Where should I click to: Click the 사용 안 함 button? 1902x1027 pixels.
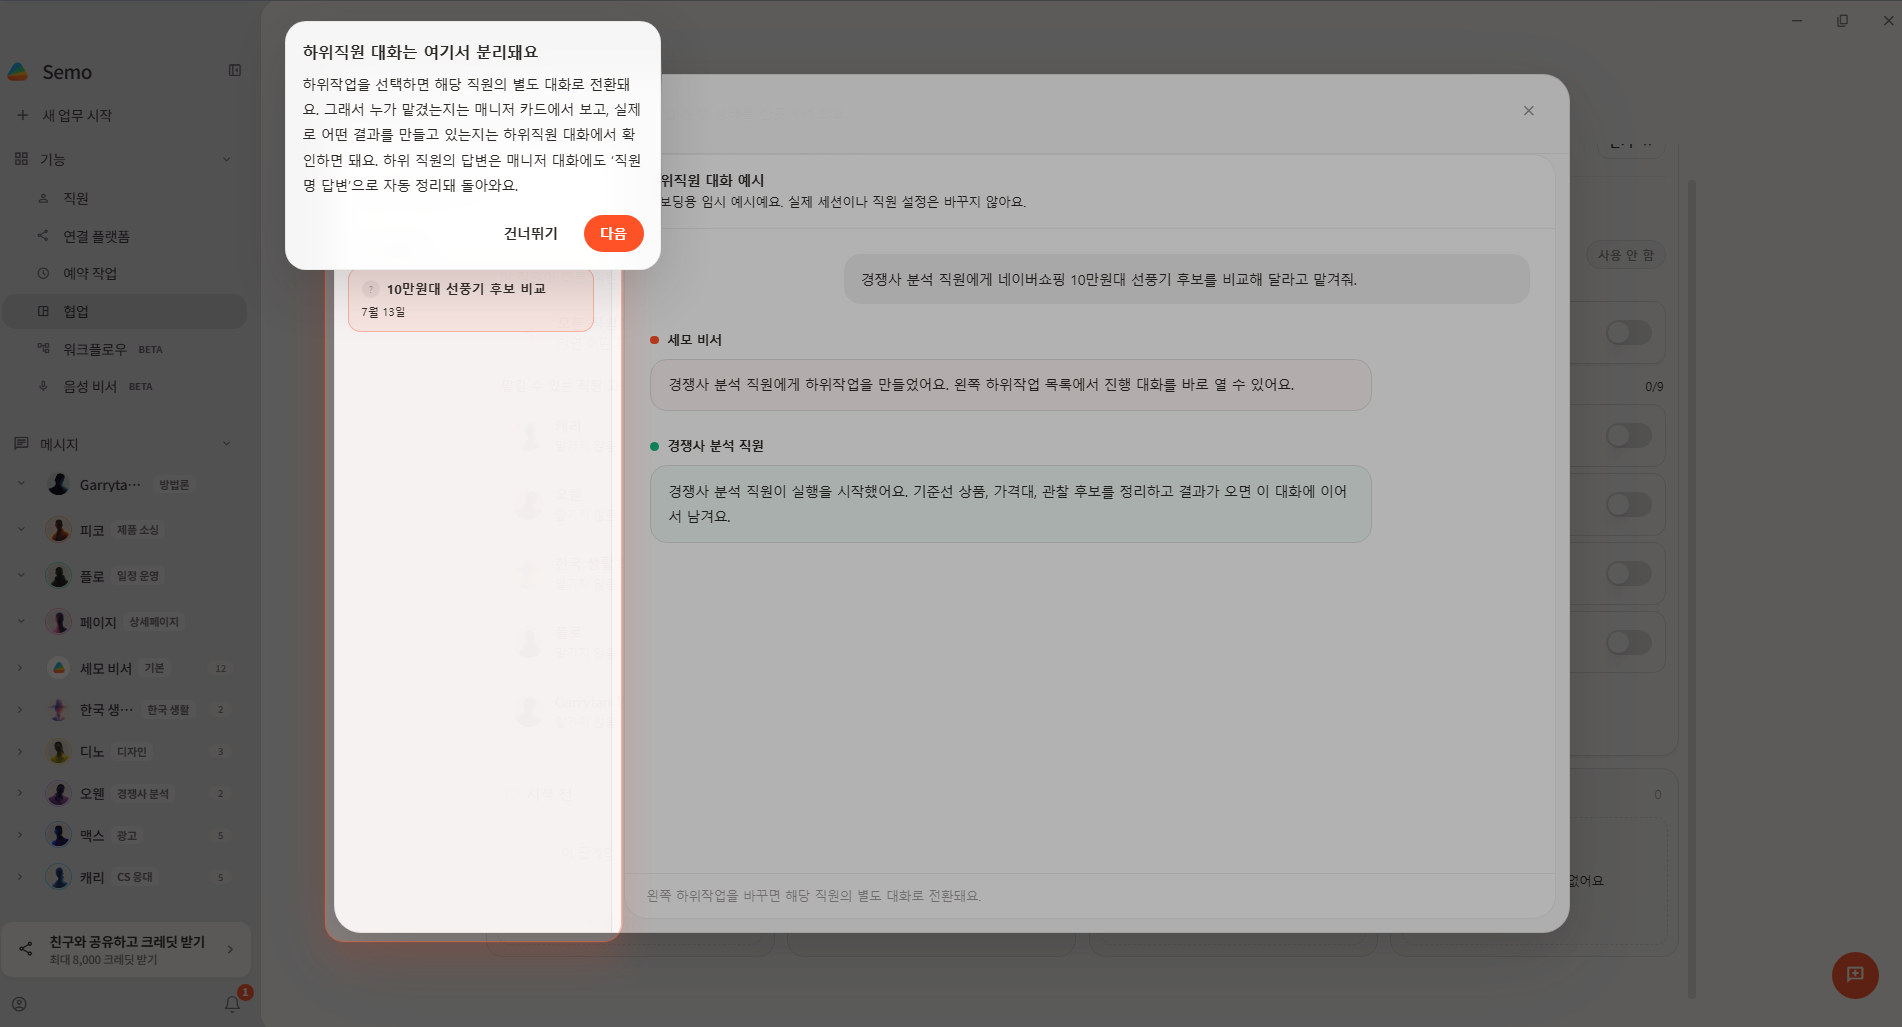1626,255
